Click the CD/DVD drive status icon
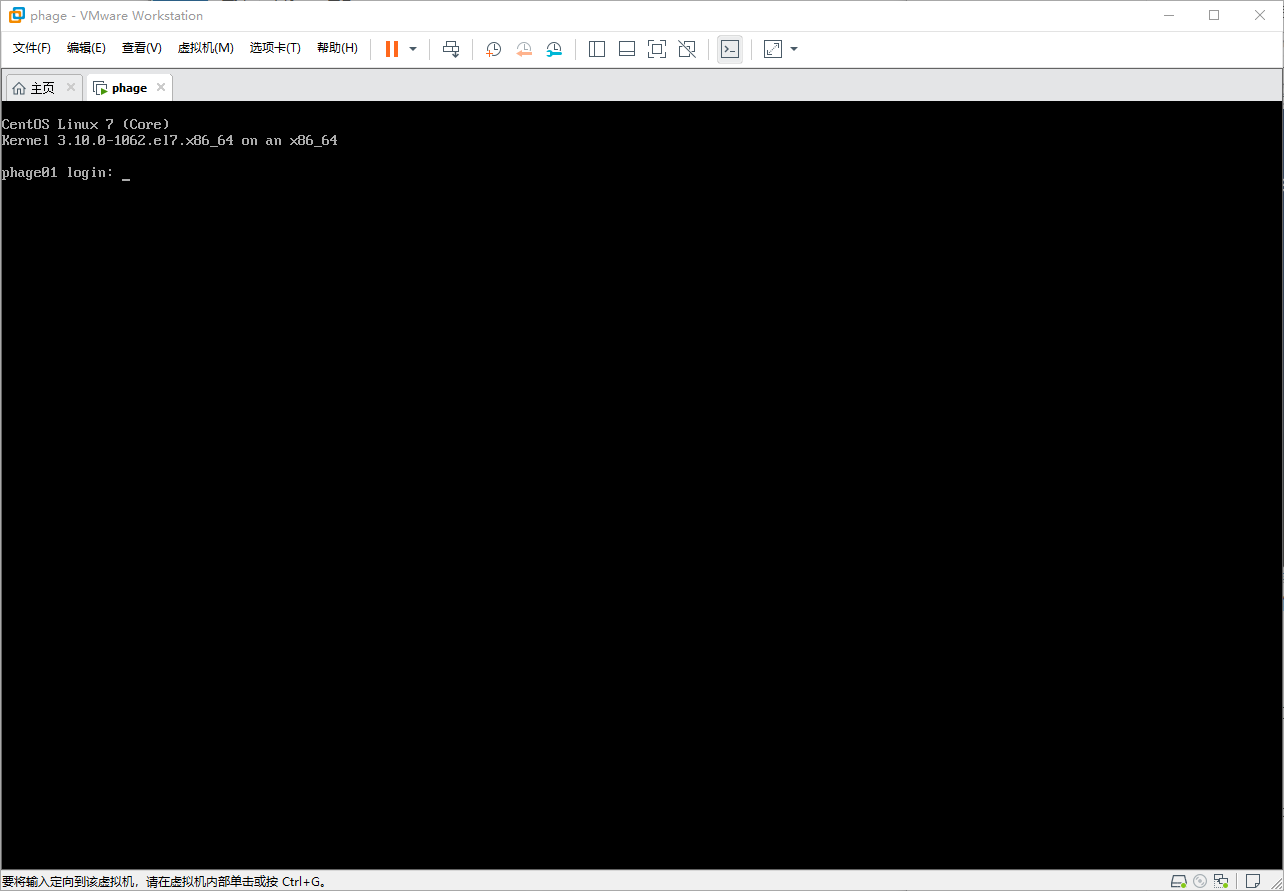This screenshot has height=891, width=1284. click(1200, 881)
